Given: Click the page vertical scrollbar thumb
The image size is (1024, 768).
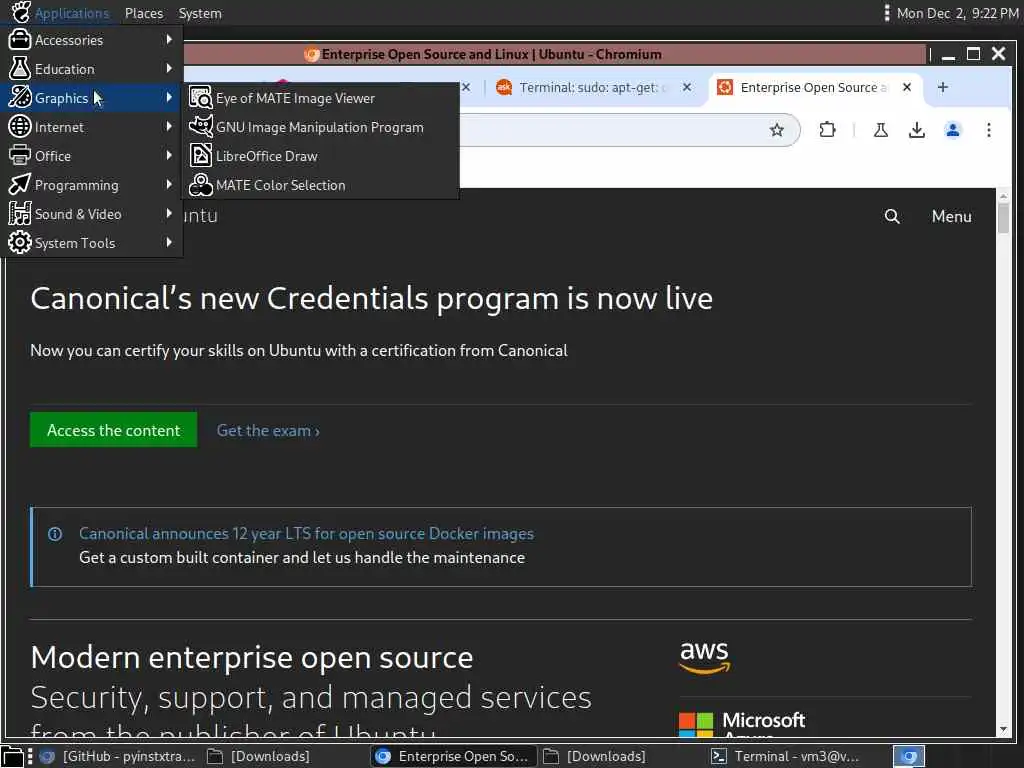Looking at the screenshot, I should (x=1004, y=218).
